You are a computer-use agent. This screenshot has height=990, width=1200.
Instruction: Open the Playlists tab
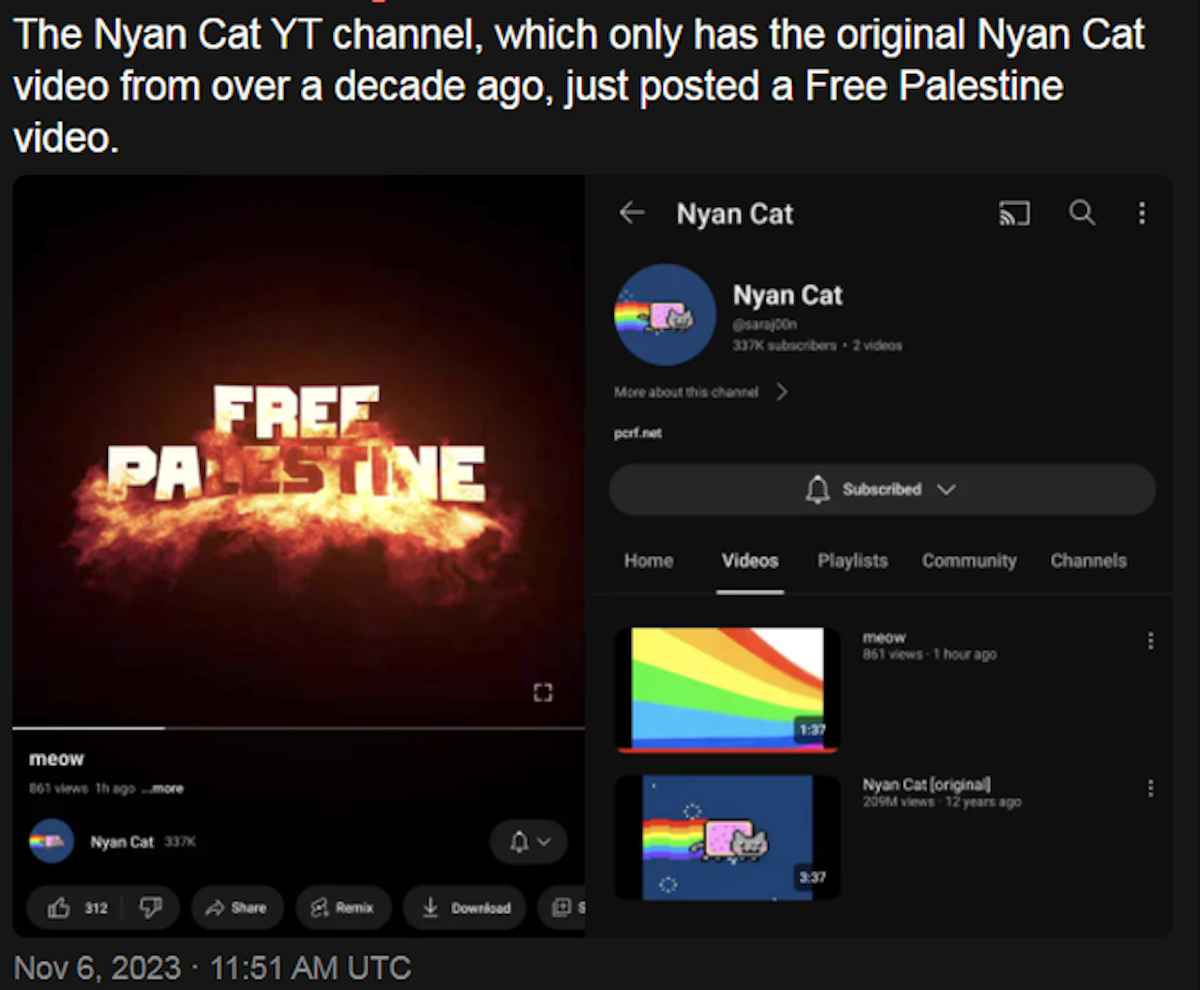pyautogui.click(x=852, y=561)
